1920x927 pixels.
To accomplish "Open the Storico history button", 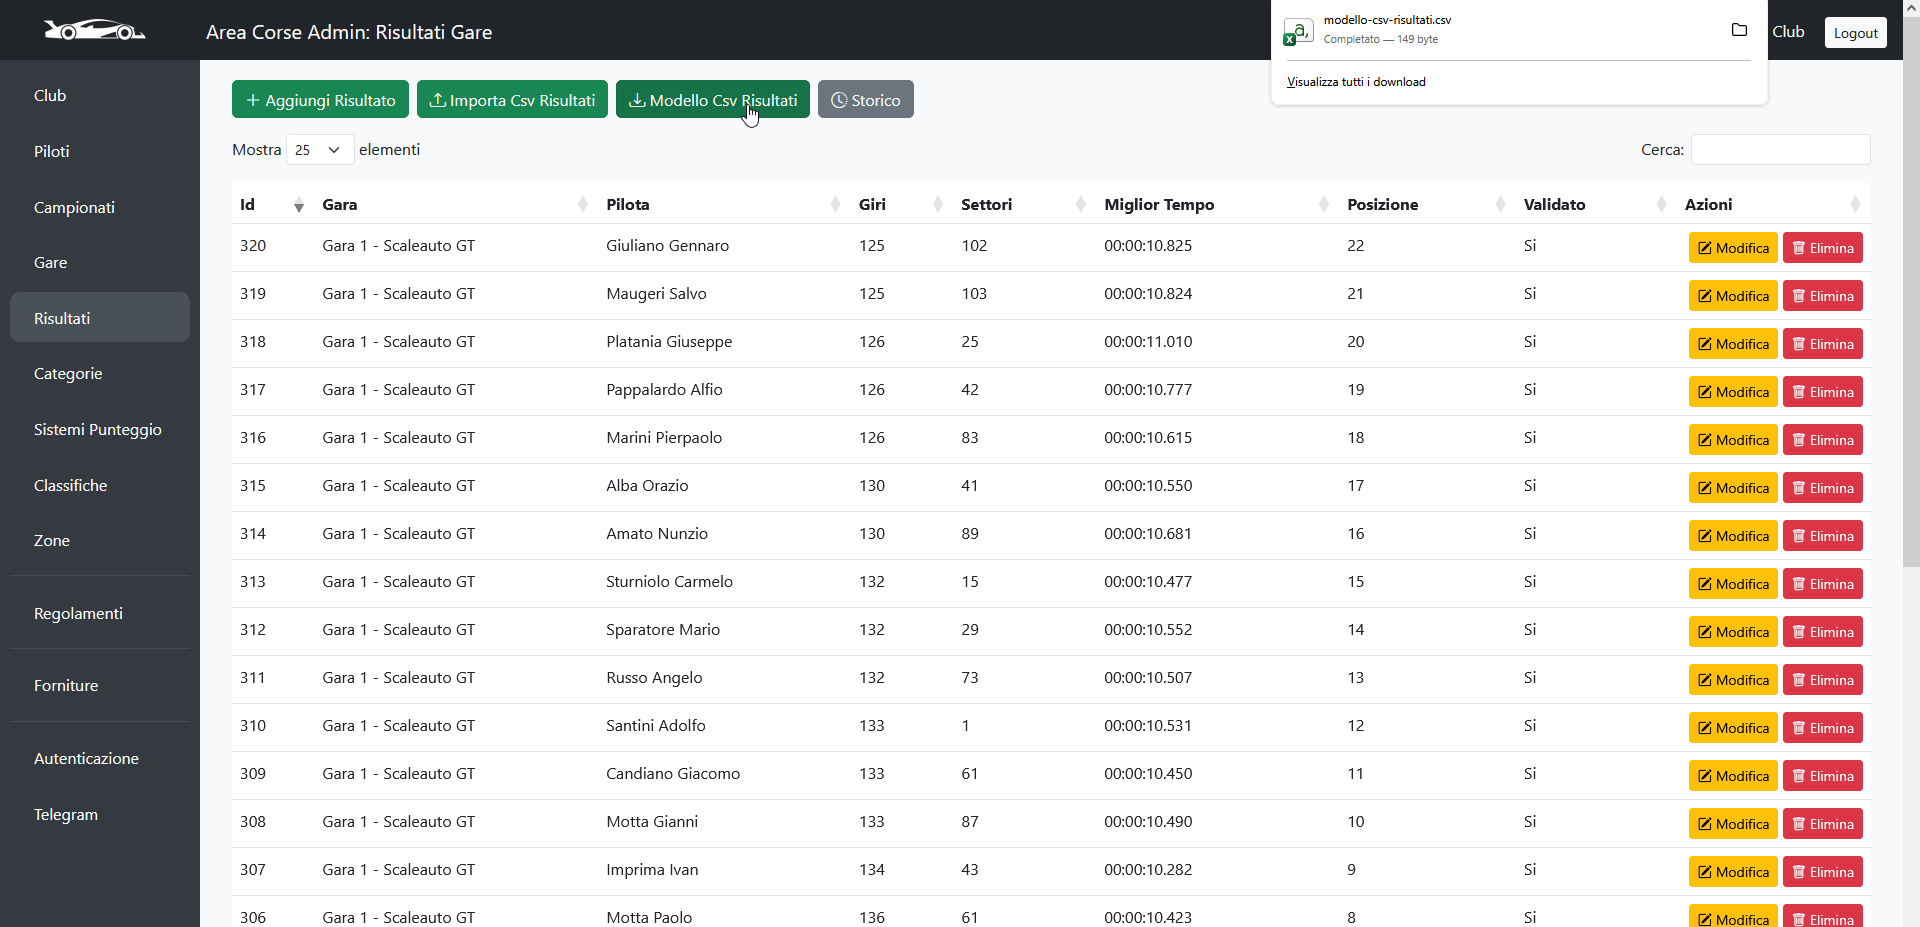I will click(865, 100).
